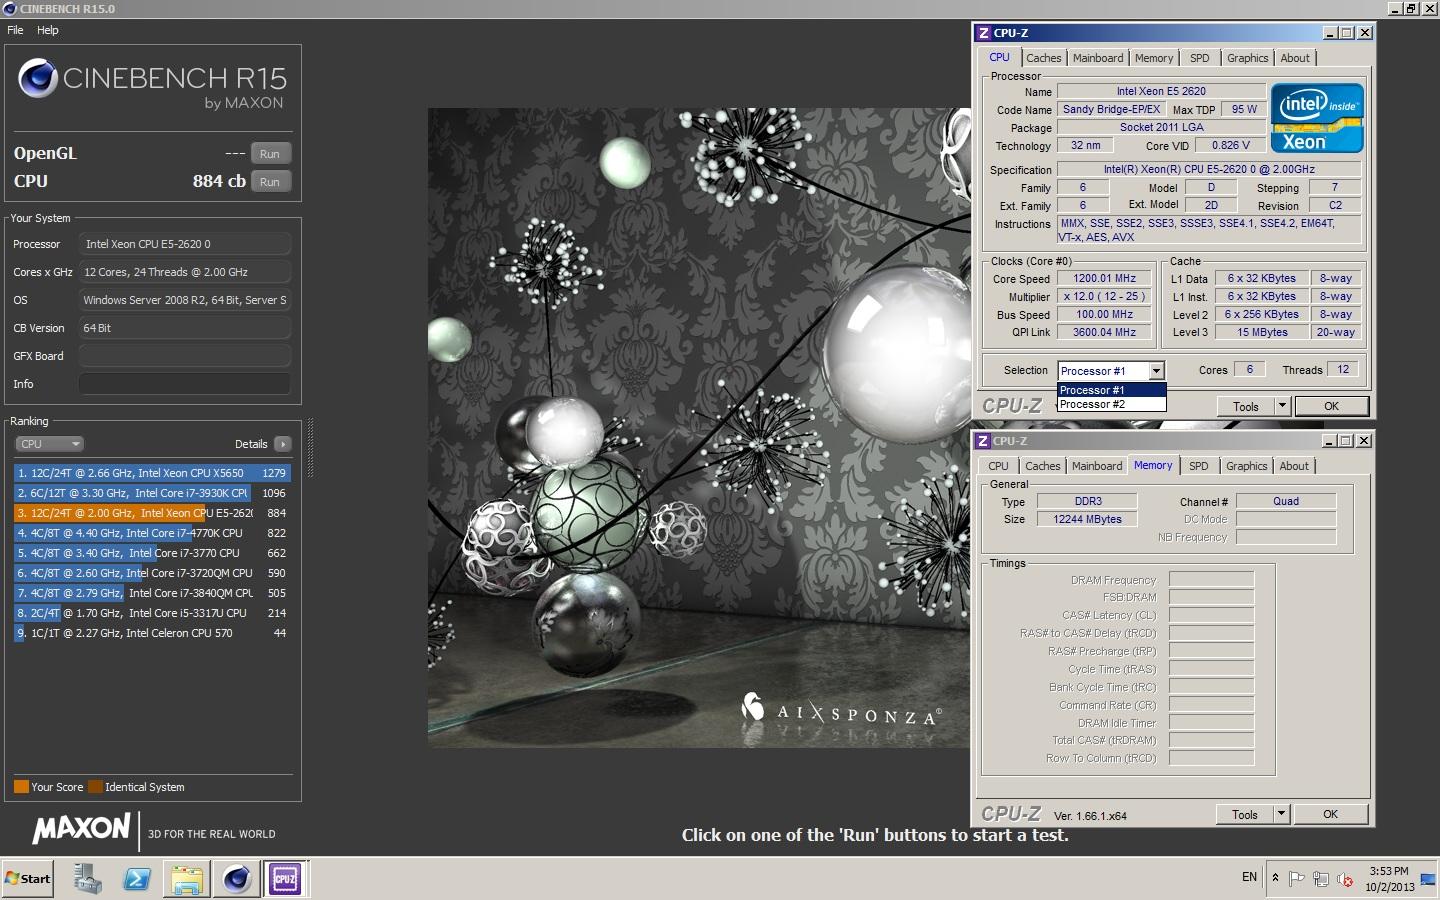The height and width of the screenshot is (900, 1440).
Task: Switch to Caches tab in top CPU-Z window
Action: click(x=1043, y=58)
